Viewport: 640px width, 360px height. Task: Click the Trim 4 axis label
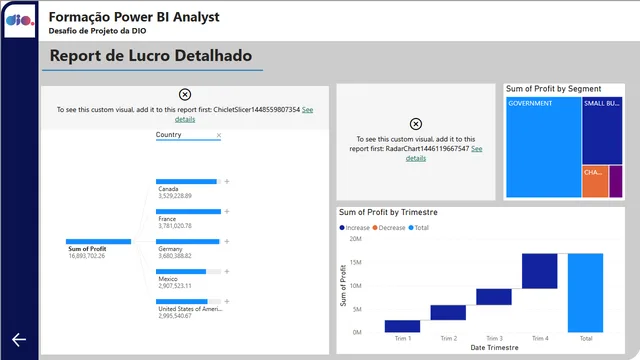pyautogui.click(x=540, y=338)
